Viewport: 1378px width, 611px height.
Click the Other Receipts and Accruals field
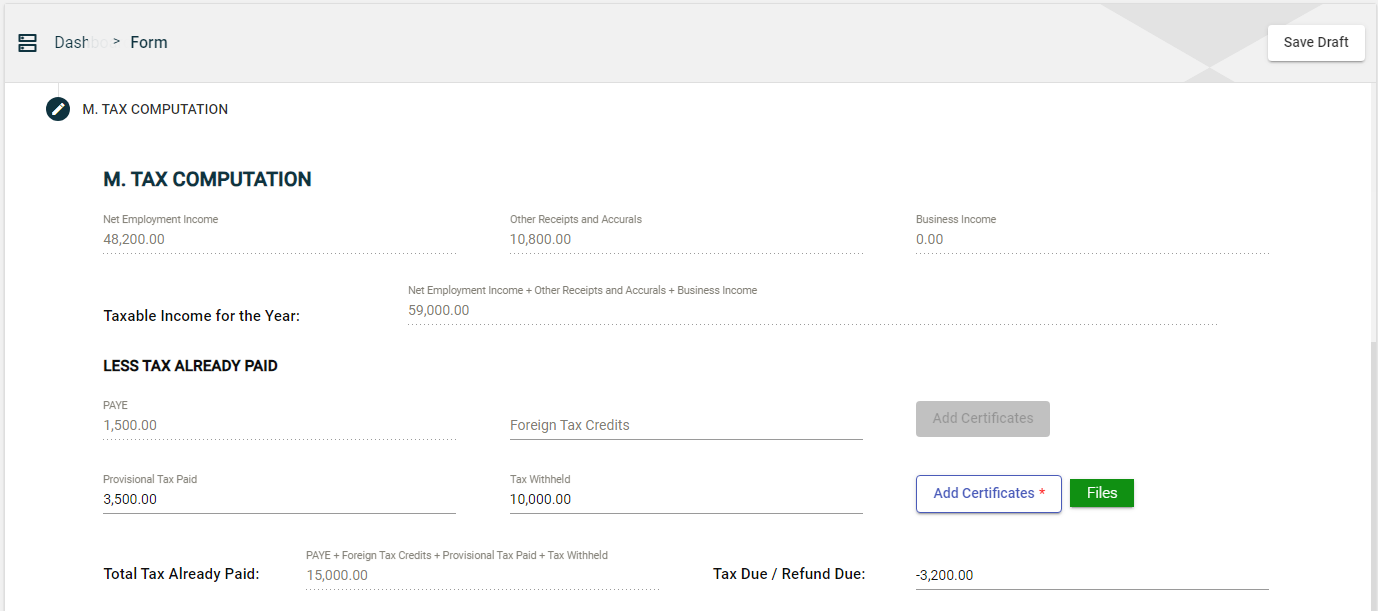[x=686, y=240]
